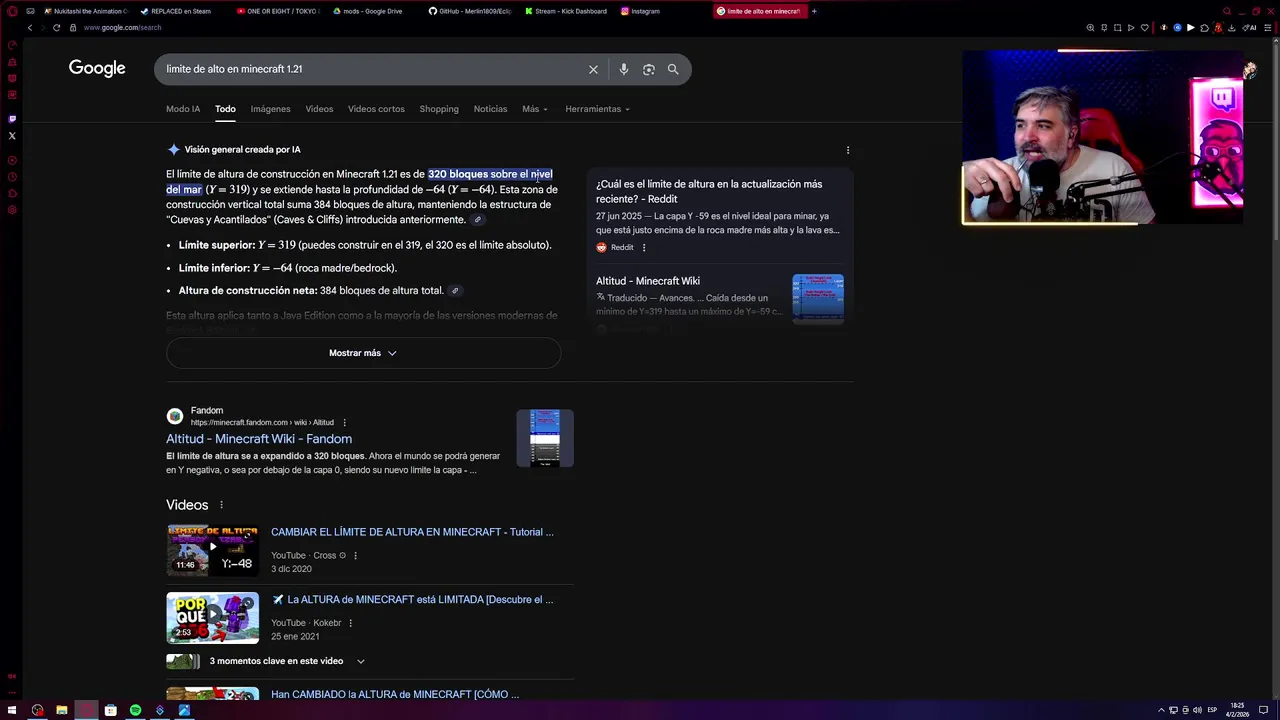The height and width of the screenshot is (720, 1280).
Task: Open new browser tab plus button
Action: click(814, 11)
